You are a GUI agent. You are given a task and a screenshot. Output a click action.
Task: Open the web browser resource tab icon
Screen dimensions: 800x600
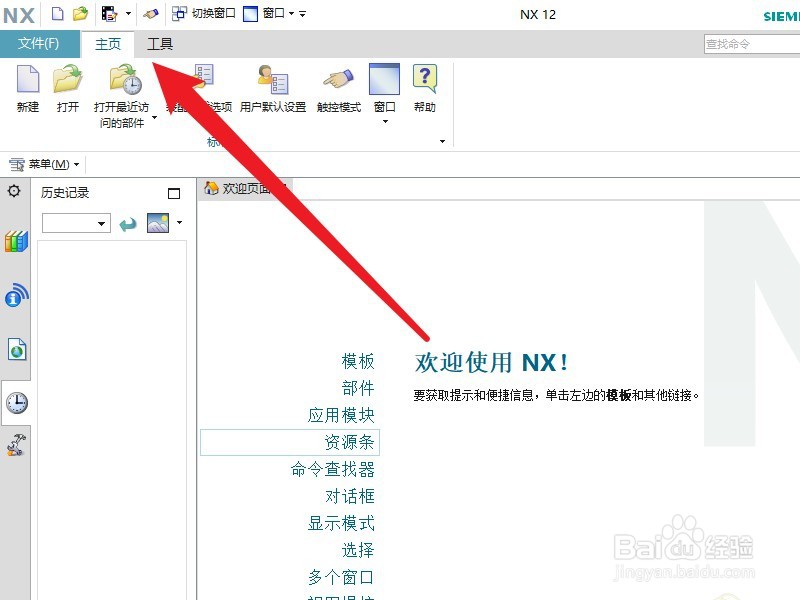pyautogui.click(x=17, y=350)
